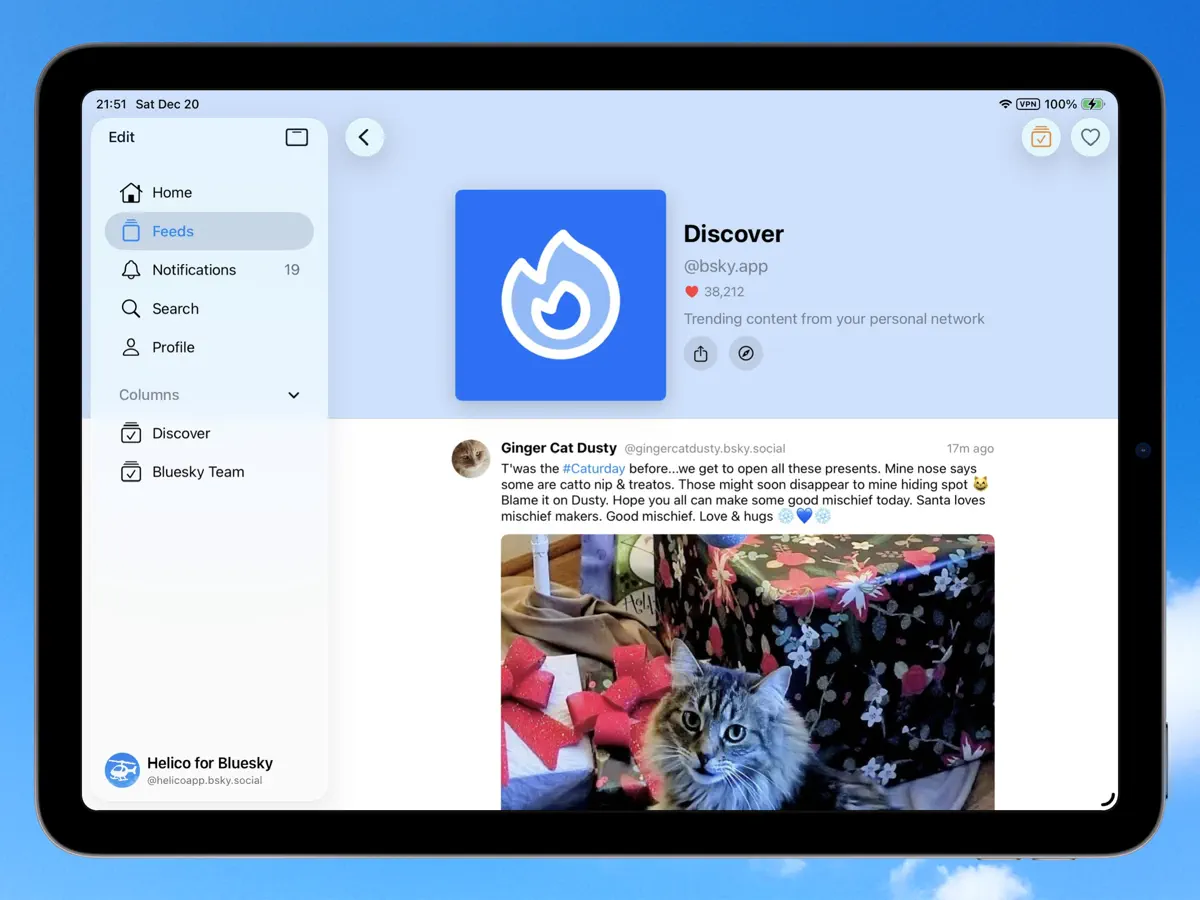Collapse the Columns section chevron
Viewport: 1200px width, 900px height.
[294, 395]
